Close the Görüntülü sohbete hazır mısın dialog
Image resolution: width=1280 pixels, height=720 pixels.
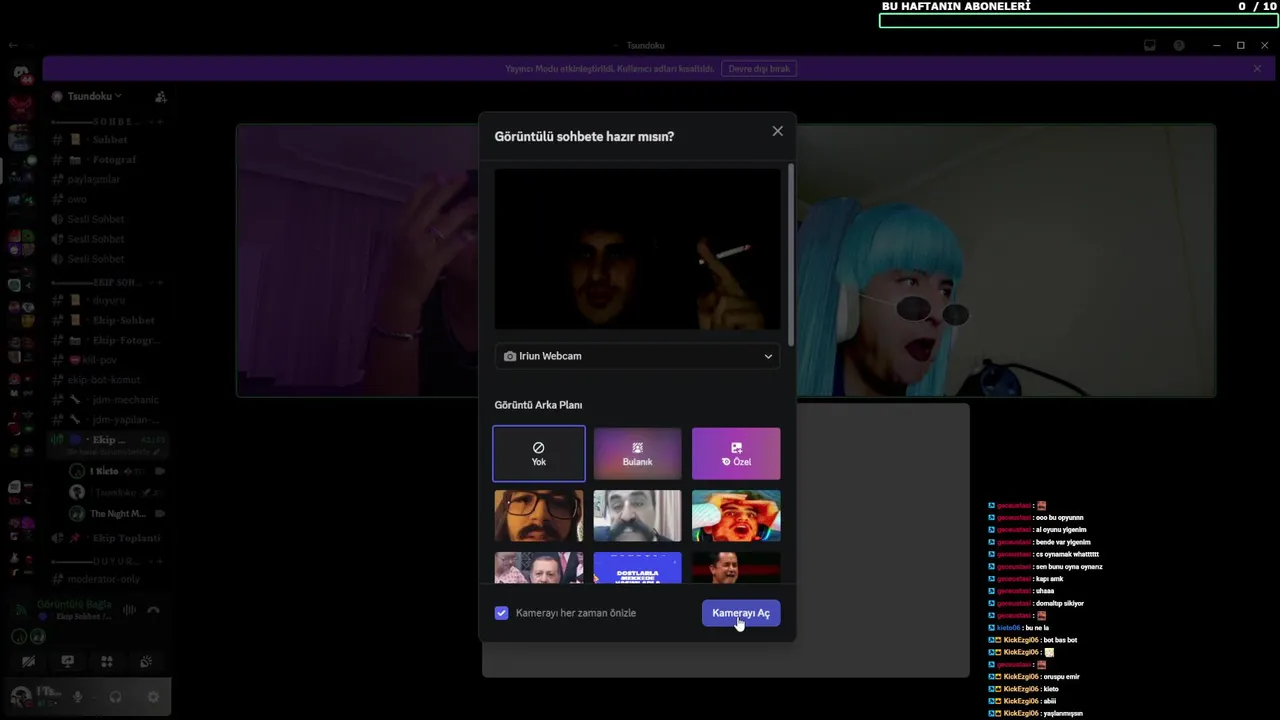(x=777, y=131)
